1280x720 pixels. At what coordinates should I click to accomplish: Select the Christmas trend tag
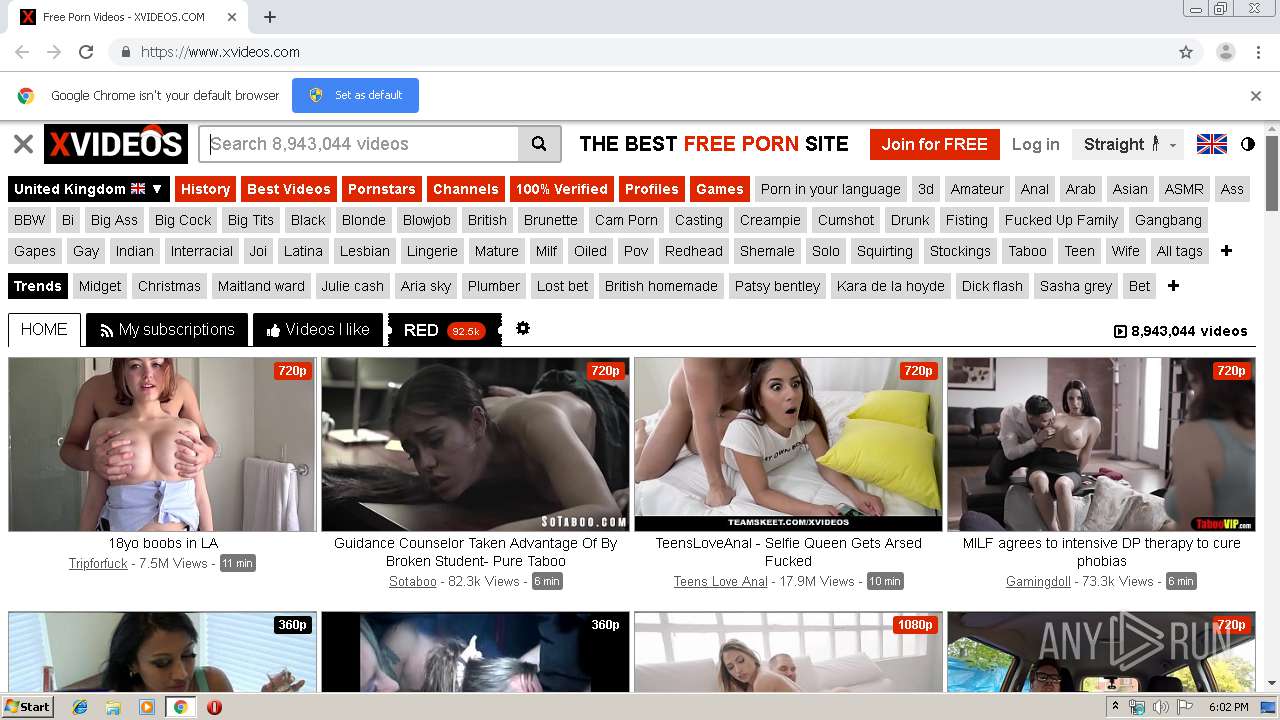click(169, 286)
